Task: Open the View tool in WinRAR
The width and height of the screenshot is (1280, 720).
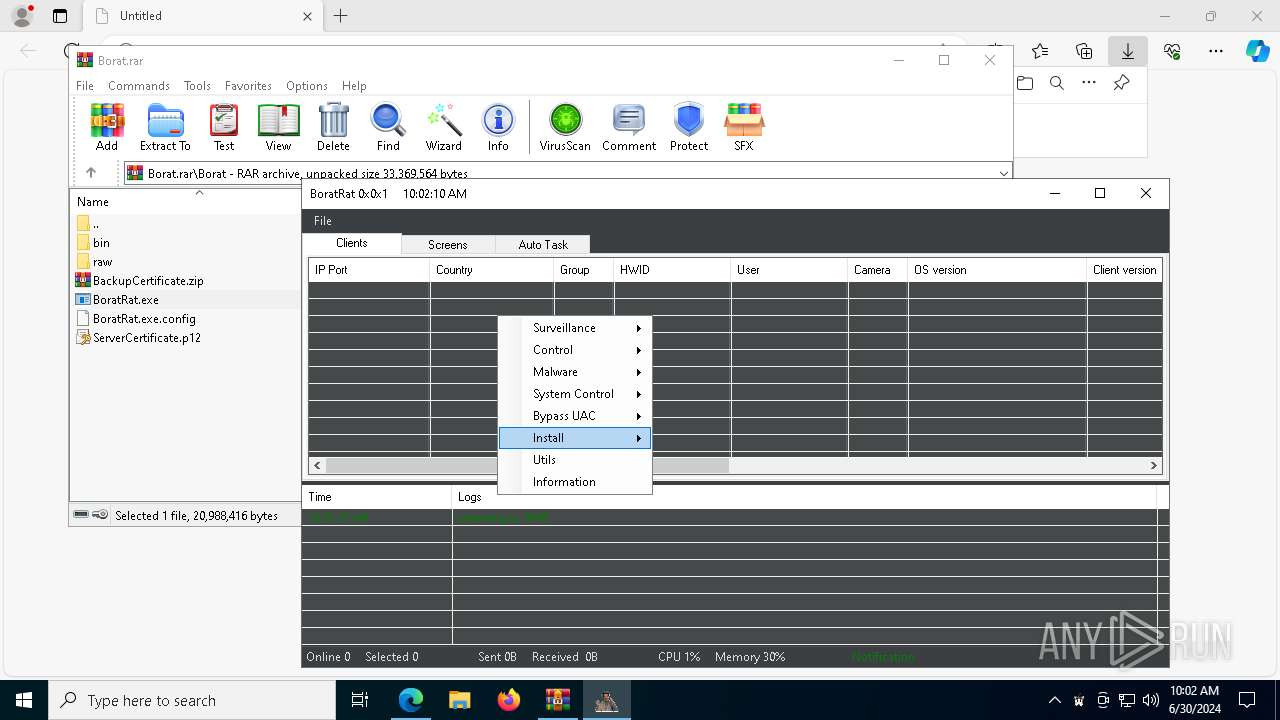Action: [x=278, y=127]
